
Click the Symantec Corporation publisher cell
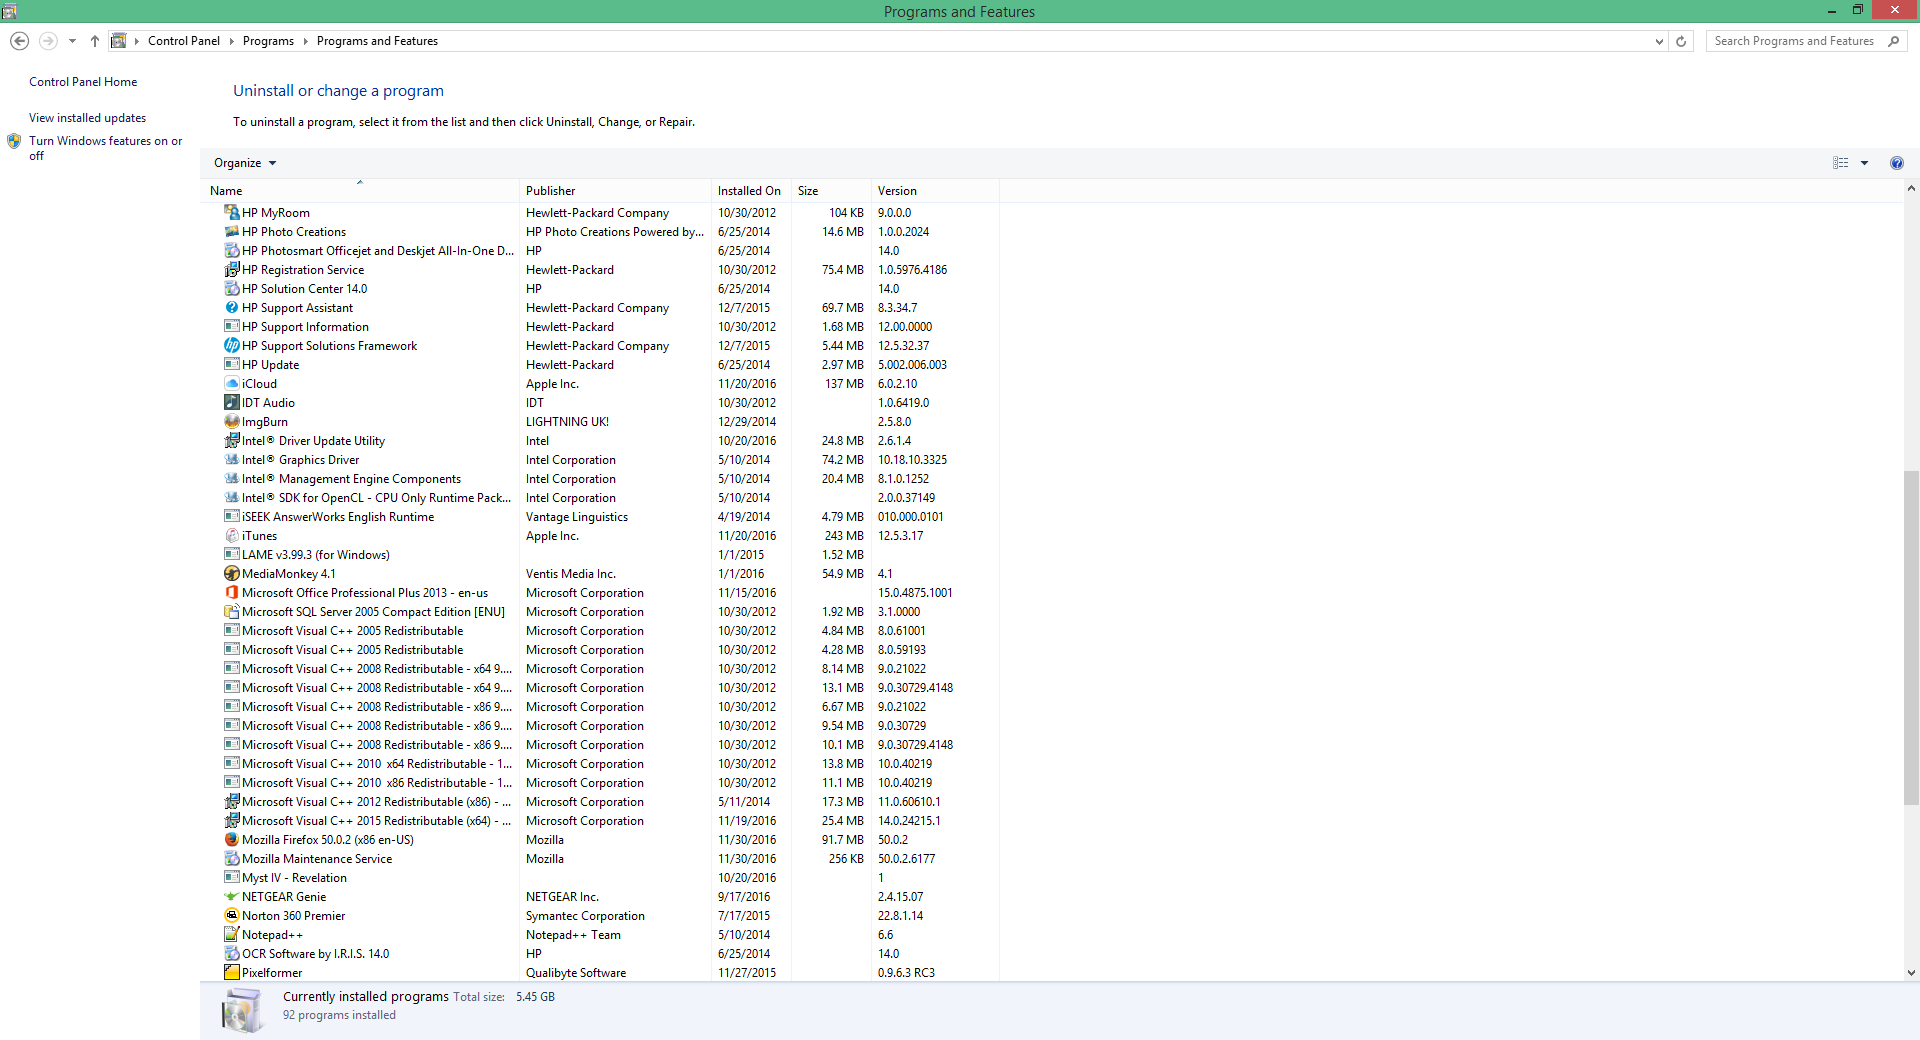pyautogui.click(x=585, y=915)
